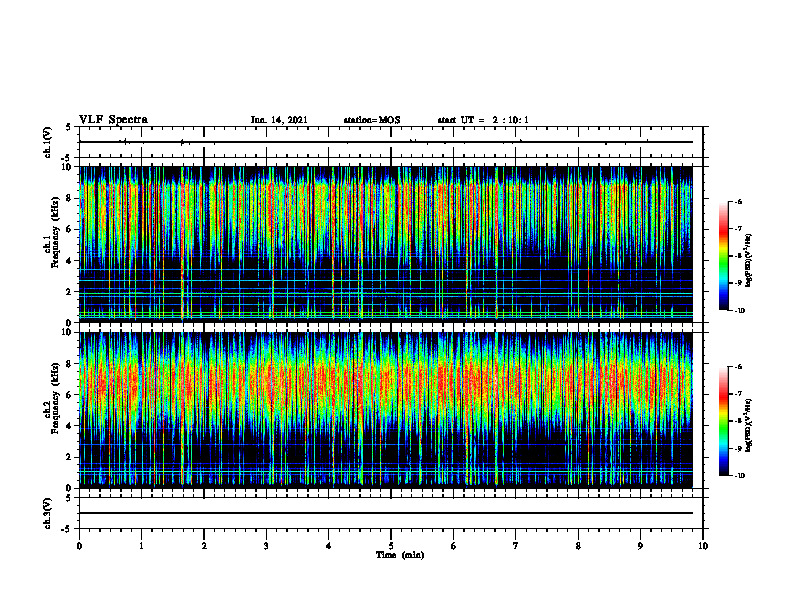This screenshot has height=612, width=792.
Task: Click the ch.1 voltage waveform trace
Action: 386,142
